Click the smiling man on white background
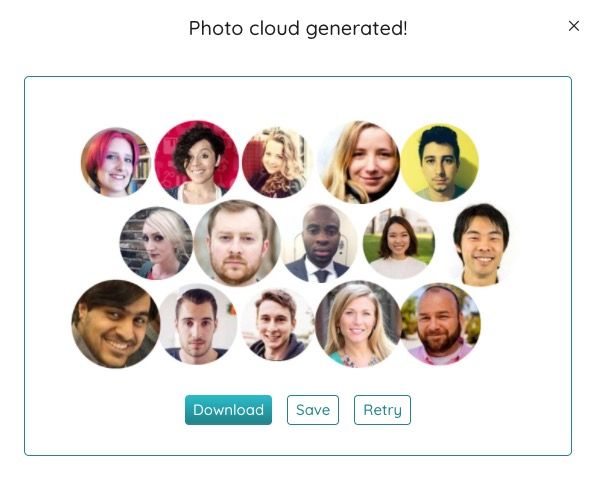This screenshot has width=596, height=481. tap(482, 244)
